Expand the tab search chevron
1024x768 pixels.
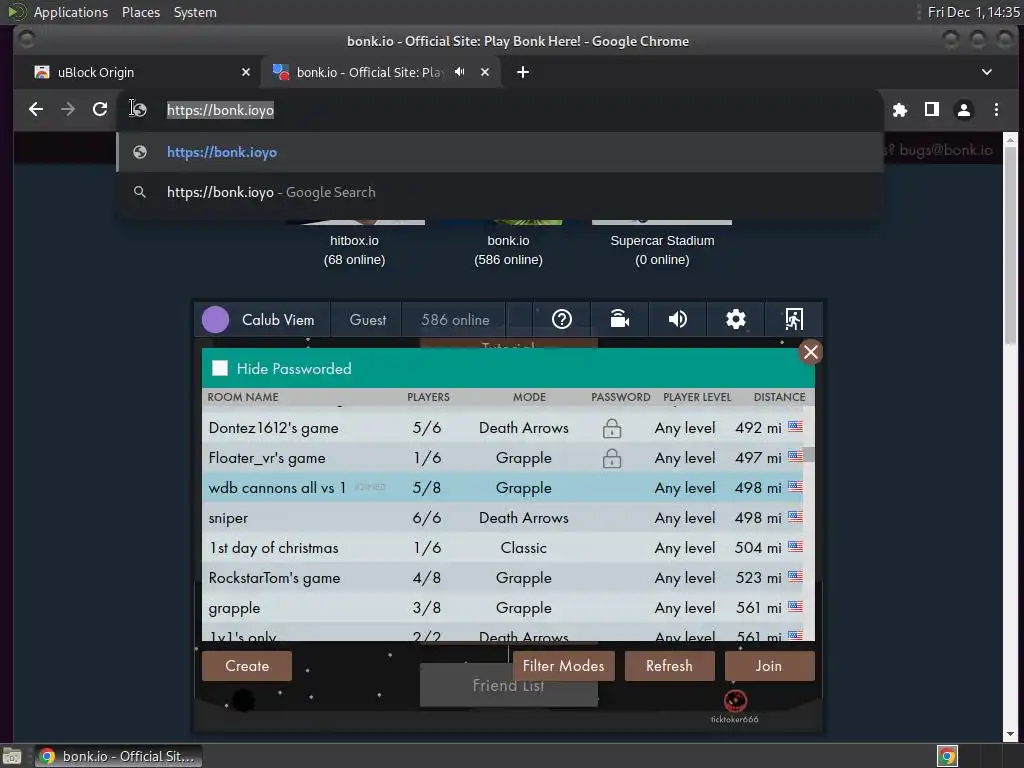pos(987,72)
